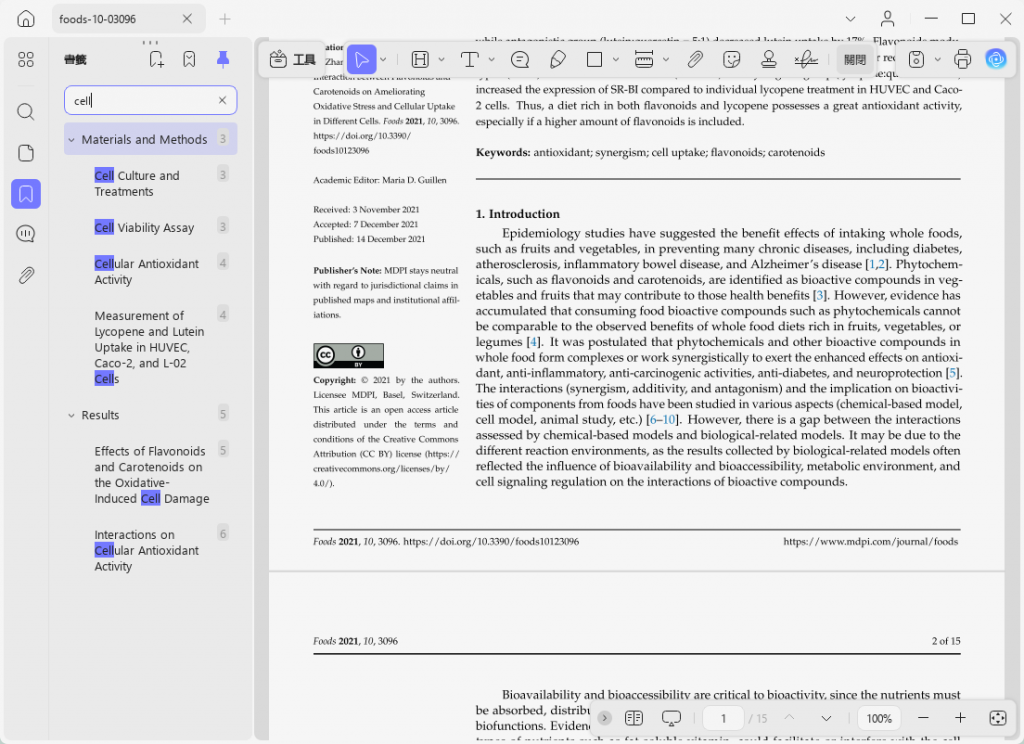Select the text box T tool
This screenshot has width=1024, height=744.
coord(470,59)
